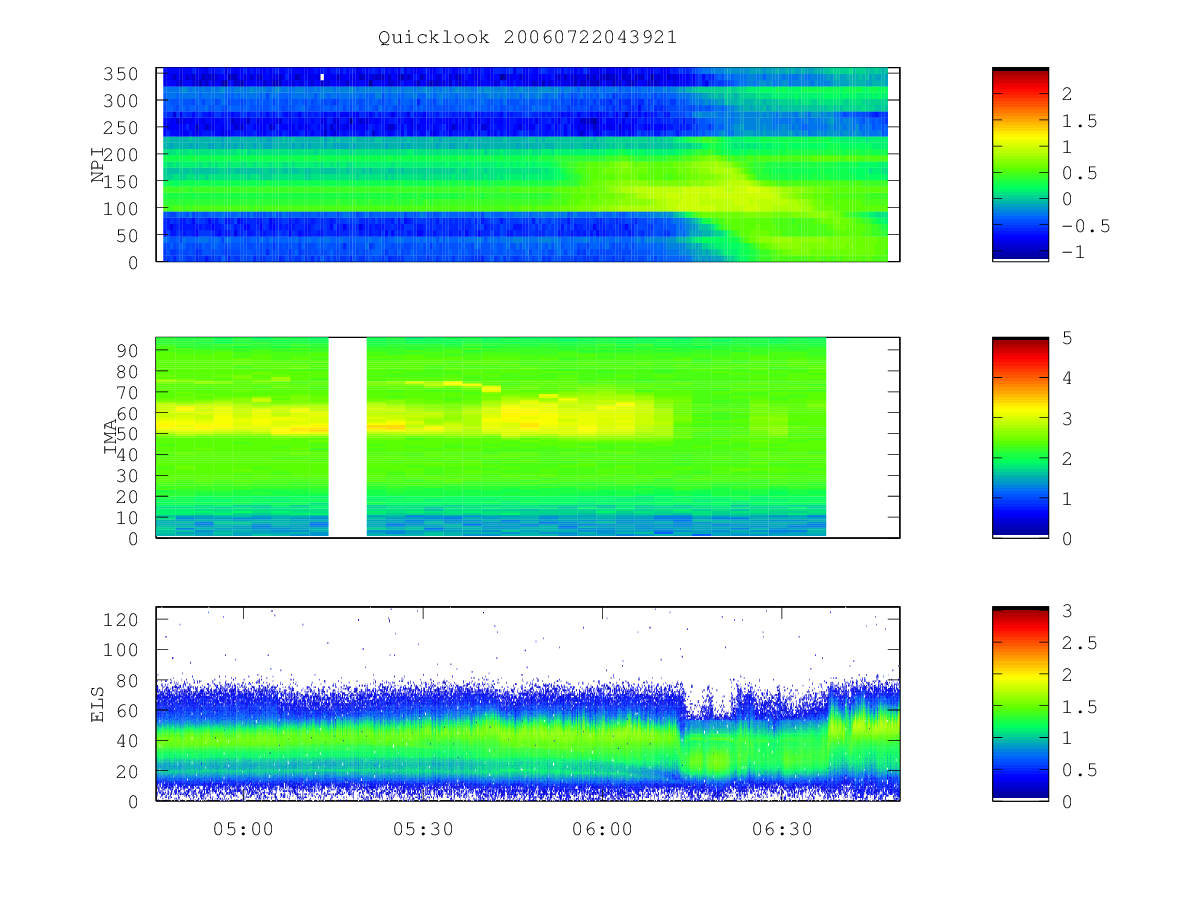
Task: Click the ELS spectrogram panel
Action: pos(528,704)
